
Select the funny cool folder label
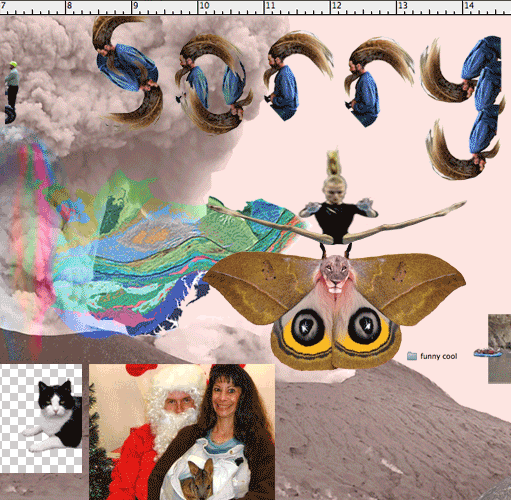(x=439, y=356)
